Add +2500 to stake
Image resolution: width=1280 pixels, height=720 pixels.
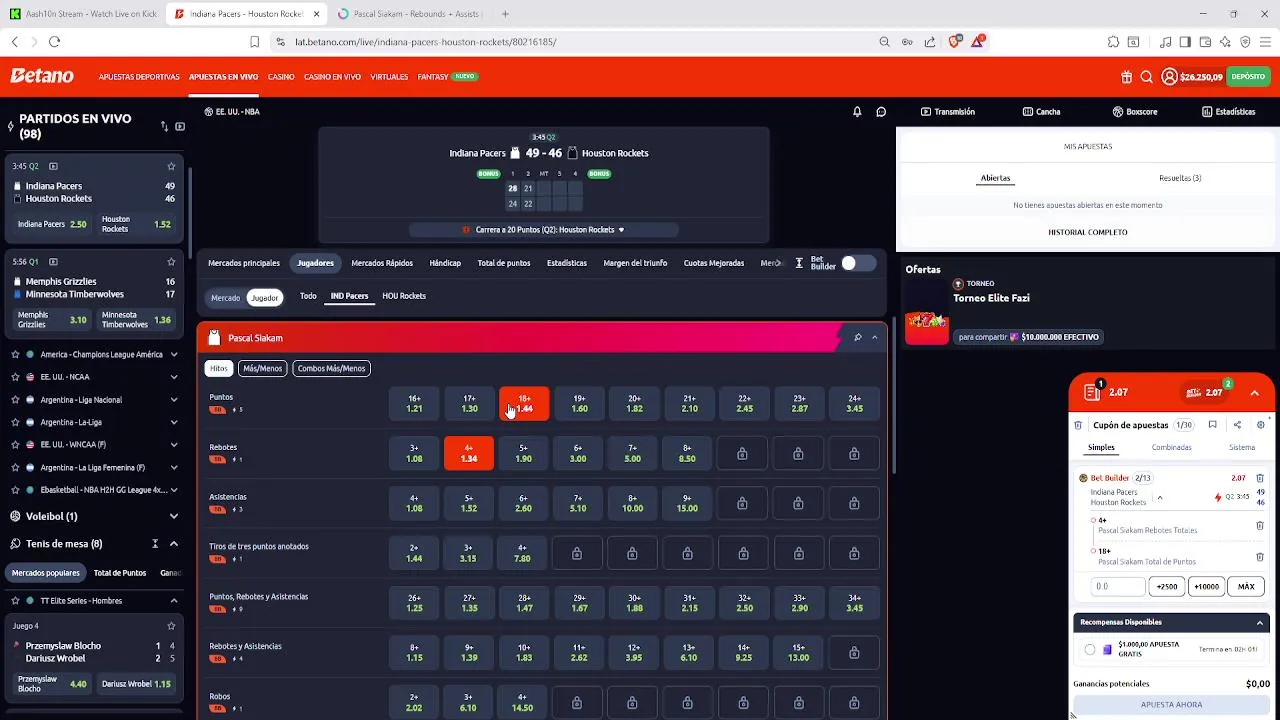coord(1166,587)
